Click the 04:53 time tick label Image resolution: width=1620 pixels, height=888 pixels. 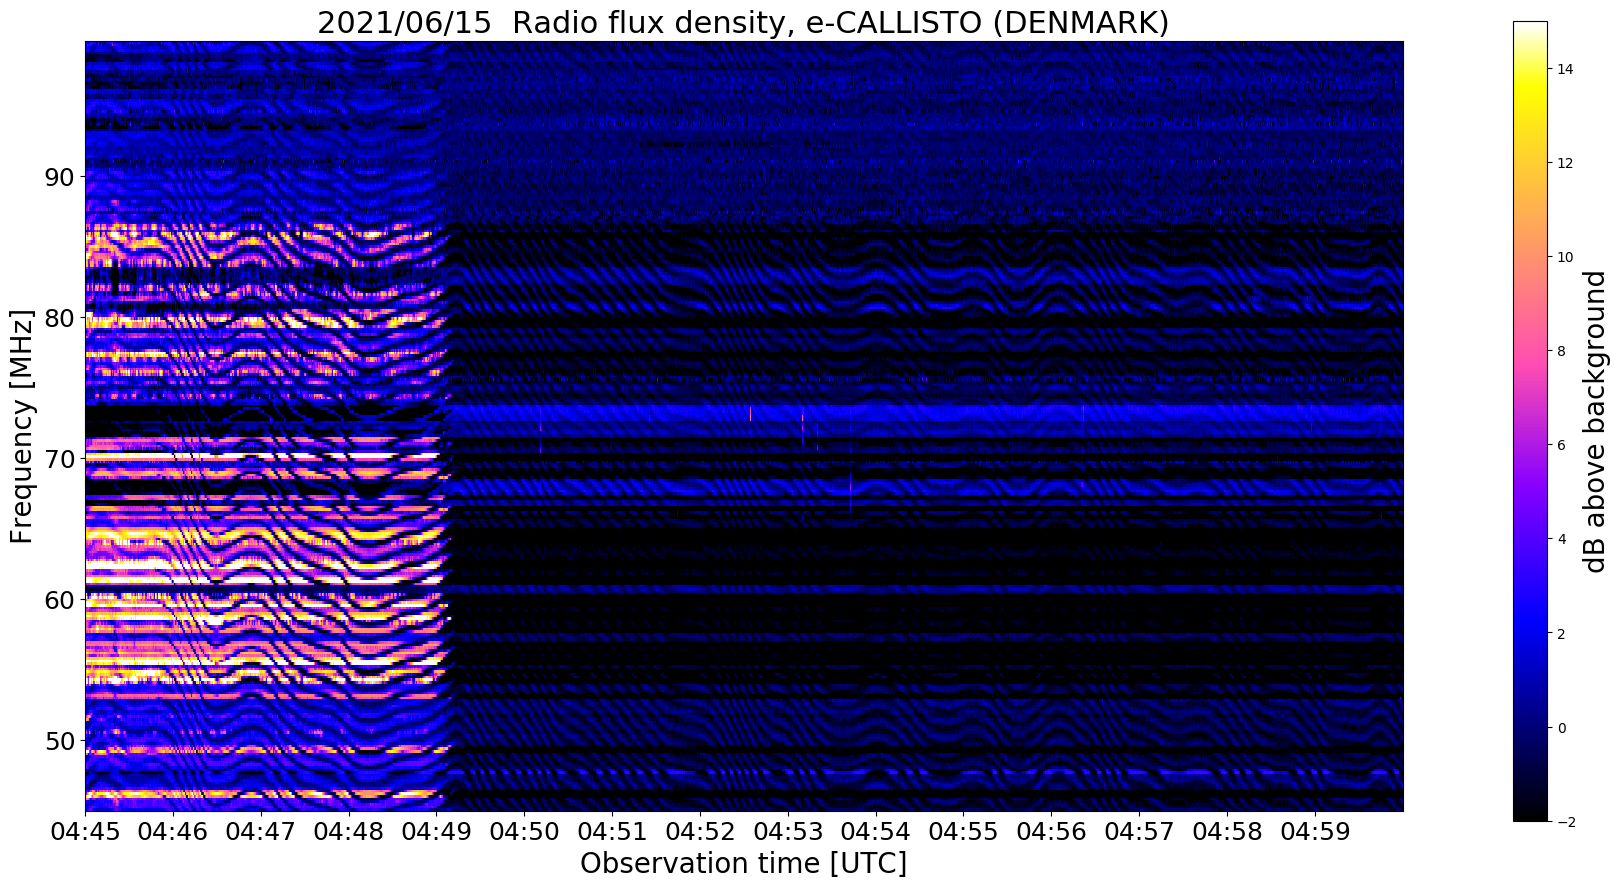point(788,831)
